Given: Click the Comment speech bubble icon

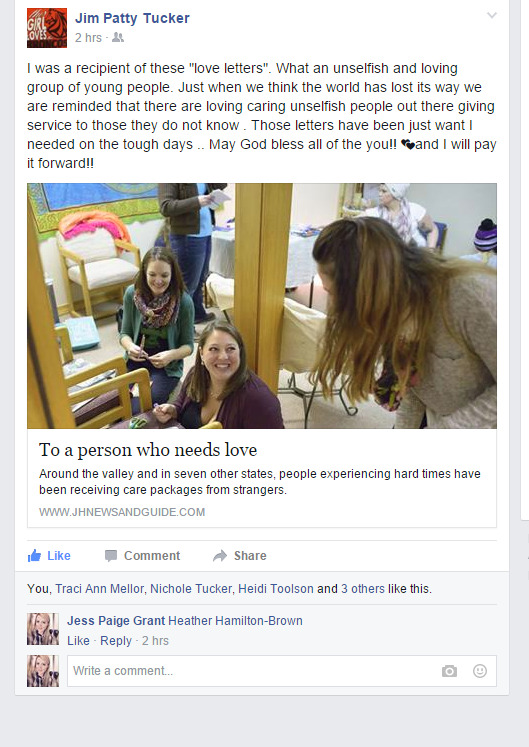Looking at the screenshot, I should pyautogui.click(x=111, y=556).
